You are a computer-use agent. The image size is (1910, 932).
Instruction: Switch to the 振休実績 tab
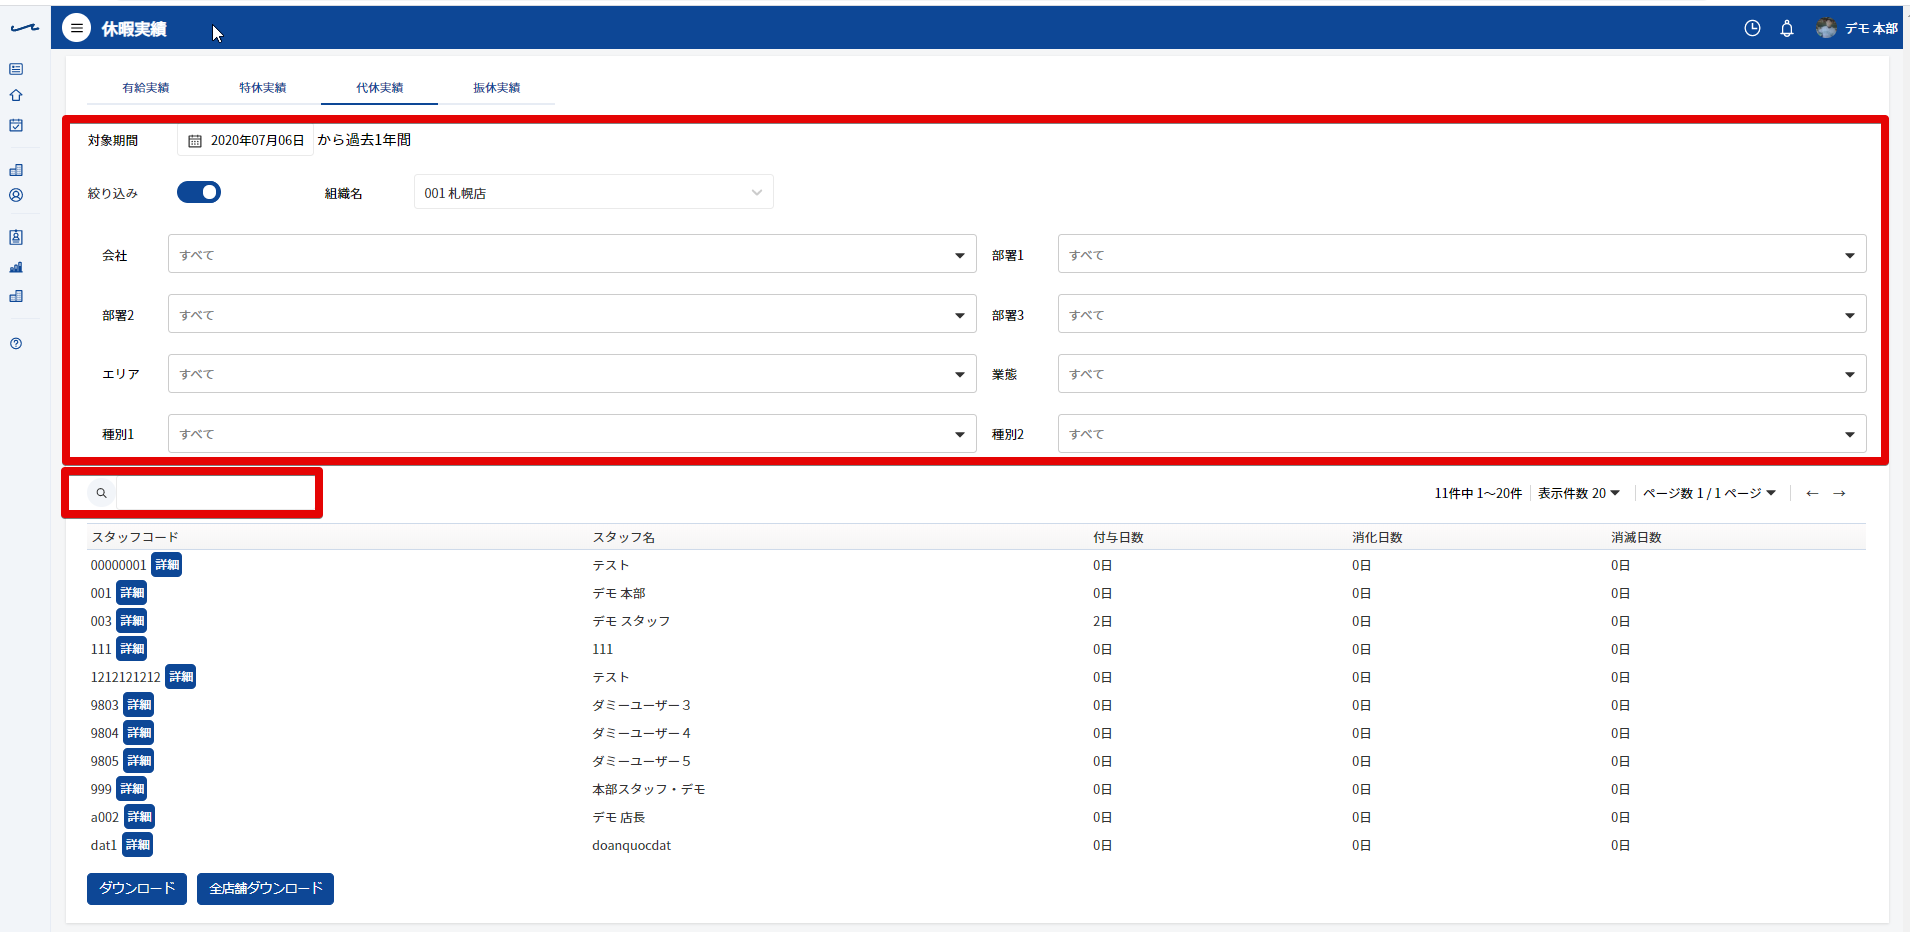tap(497, 88)
